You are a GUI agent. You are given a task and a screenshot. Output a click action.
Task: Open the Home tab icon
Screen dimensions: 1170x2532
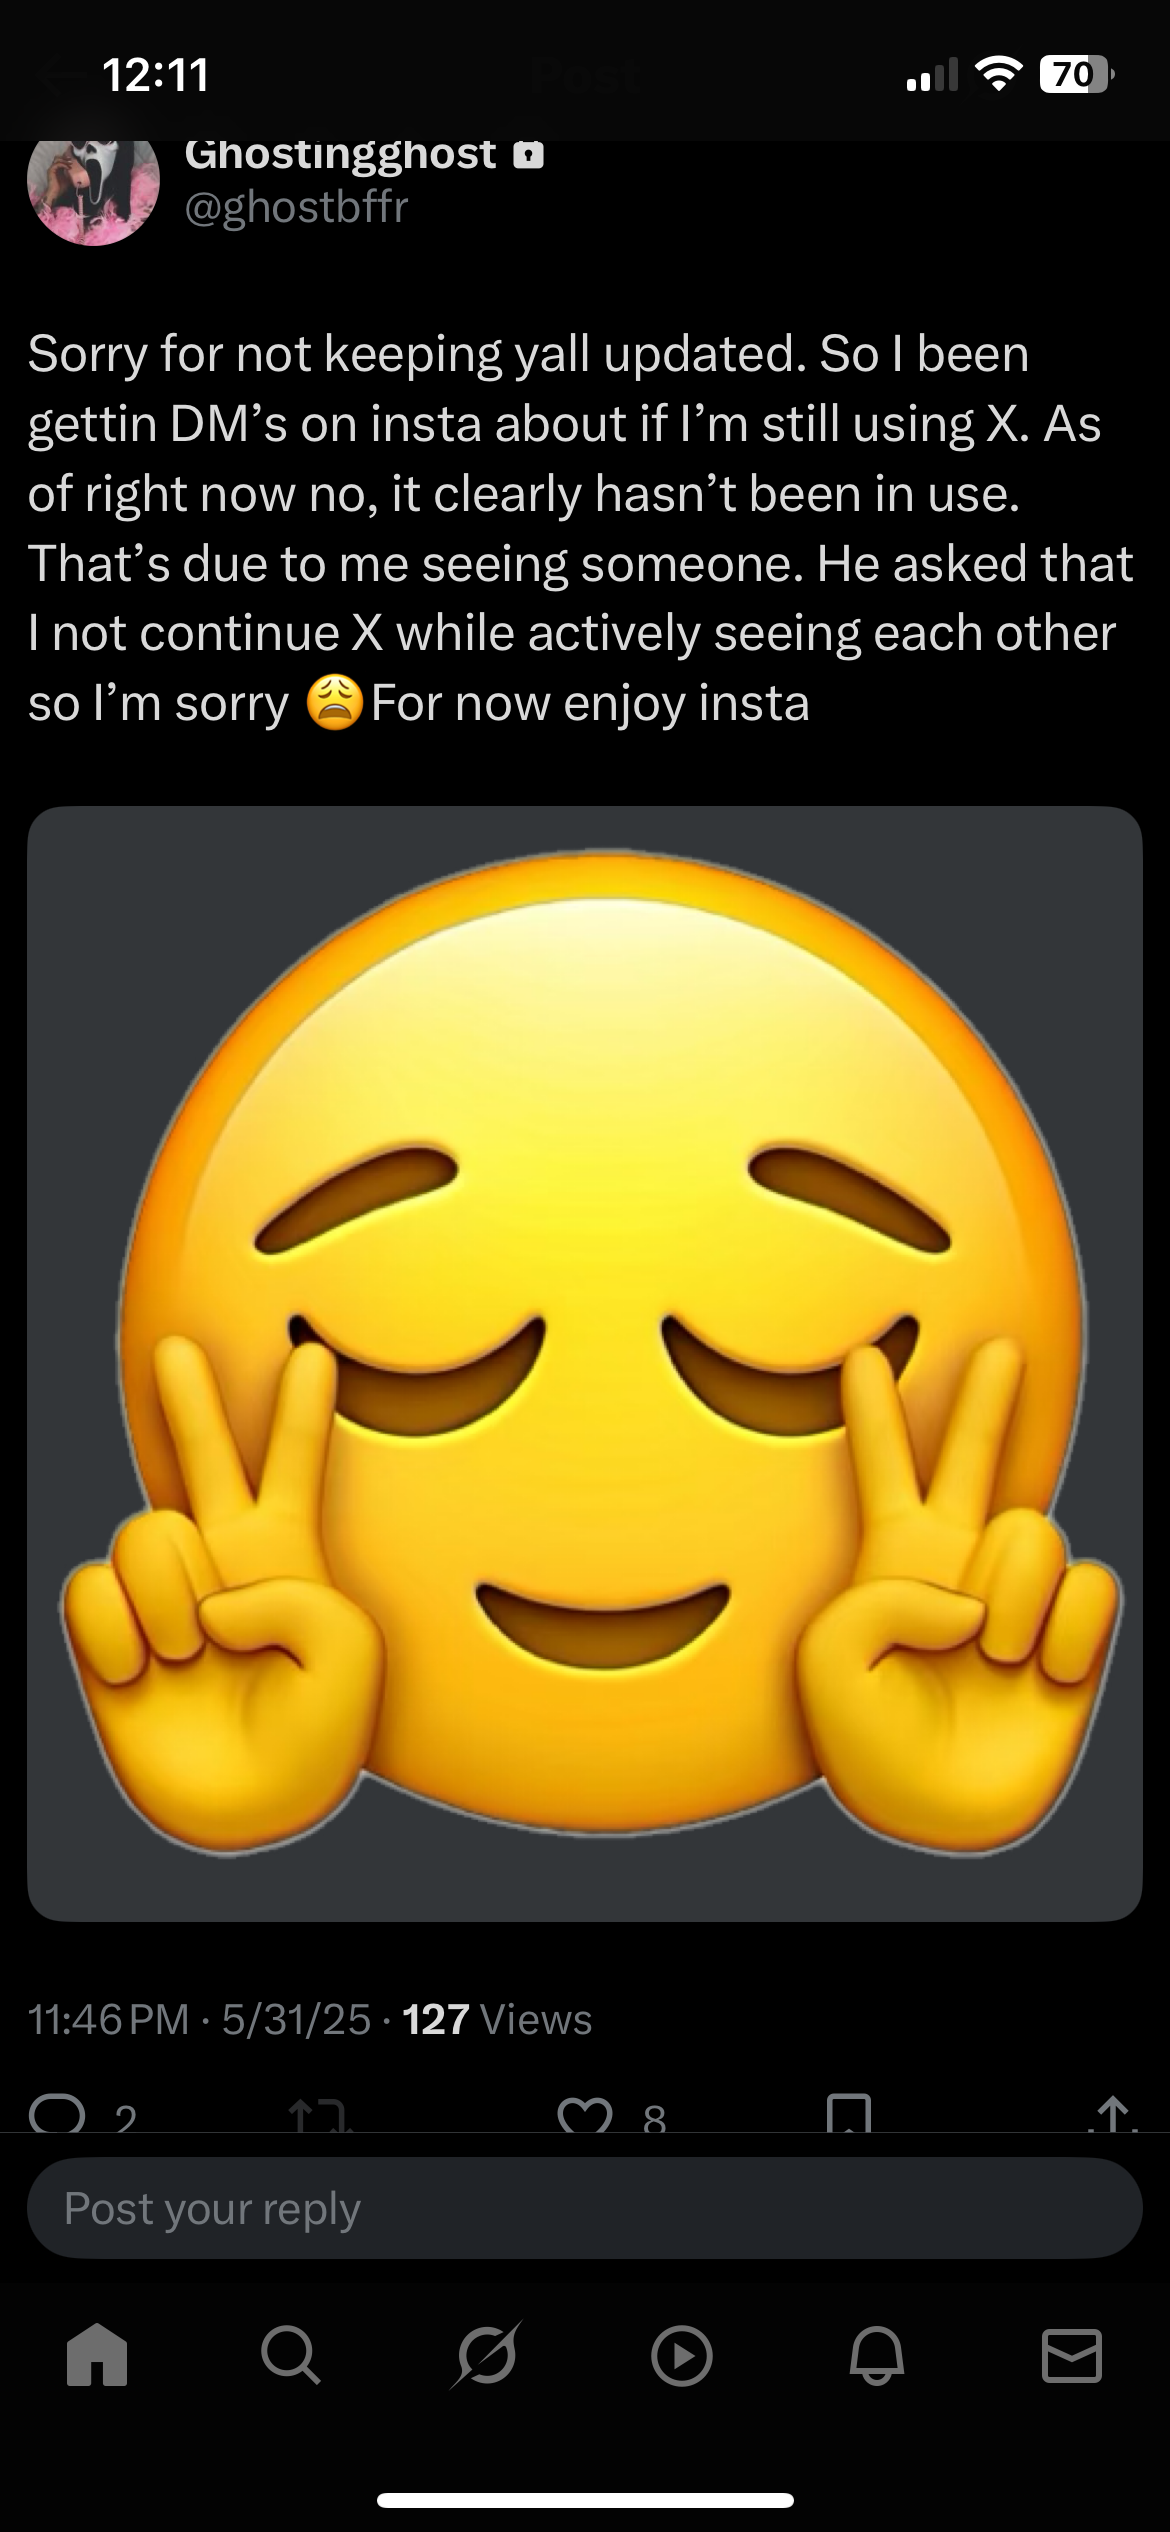pyautogui.click(x=97, y=2357)
